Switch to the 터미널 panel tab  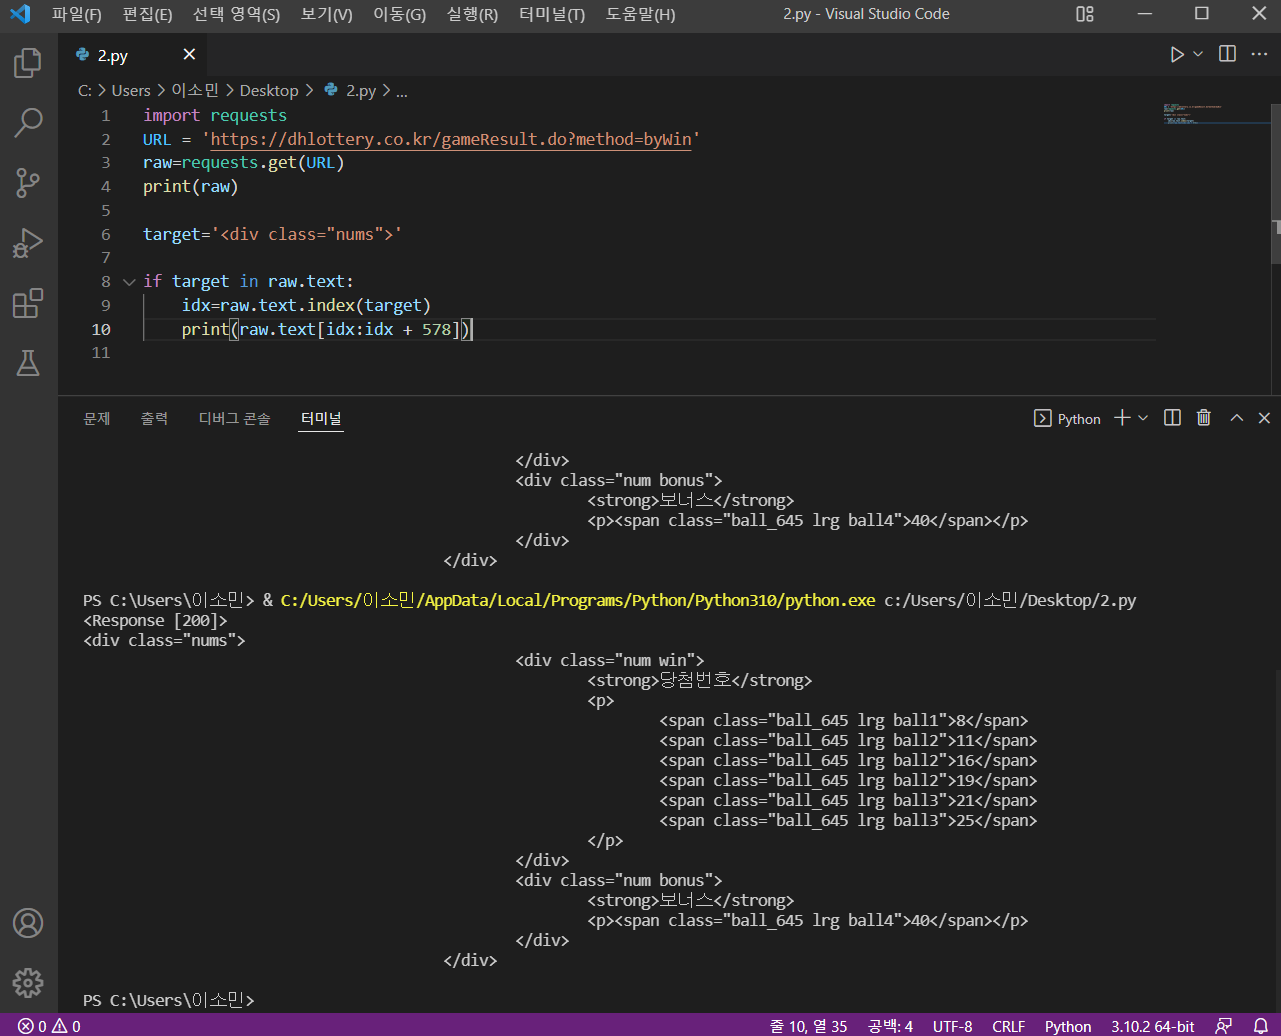click(321, 418)
